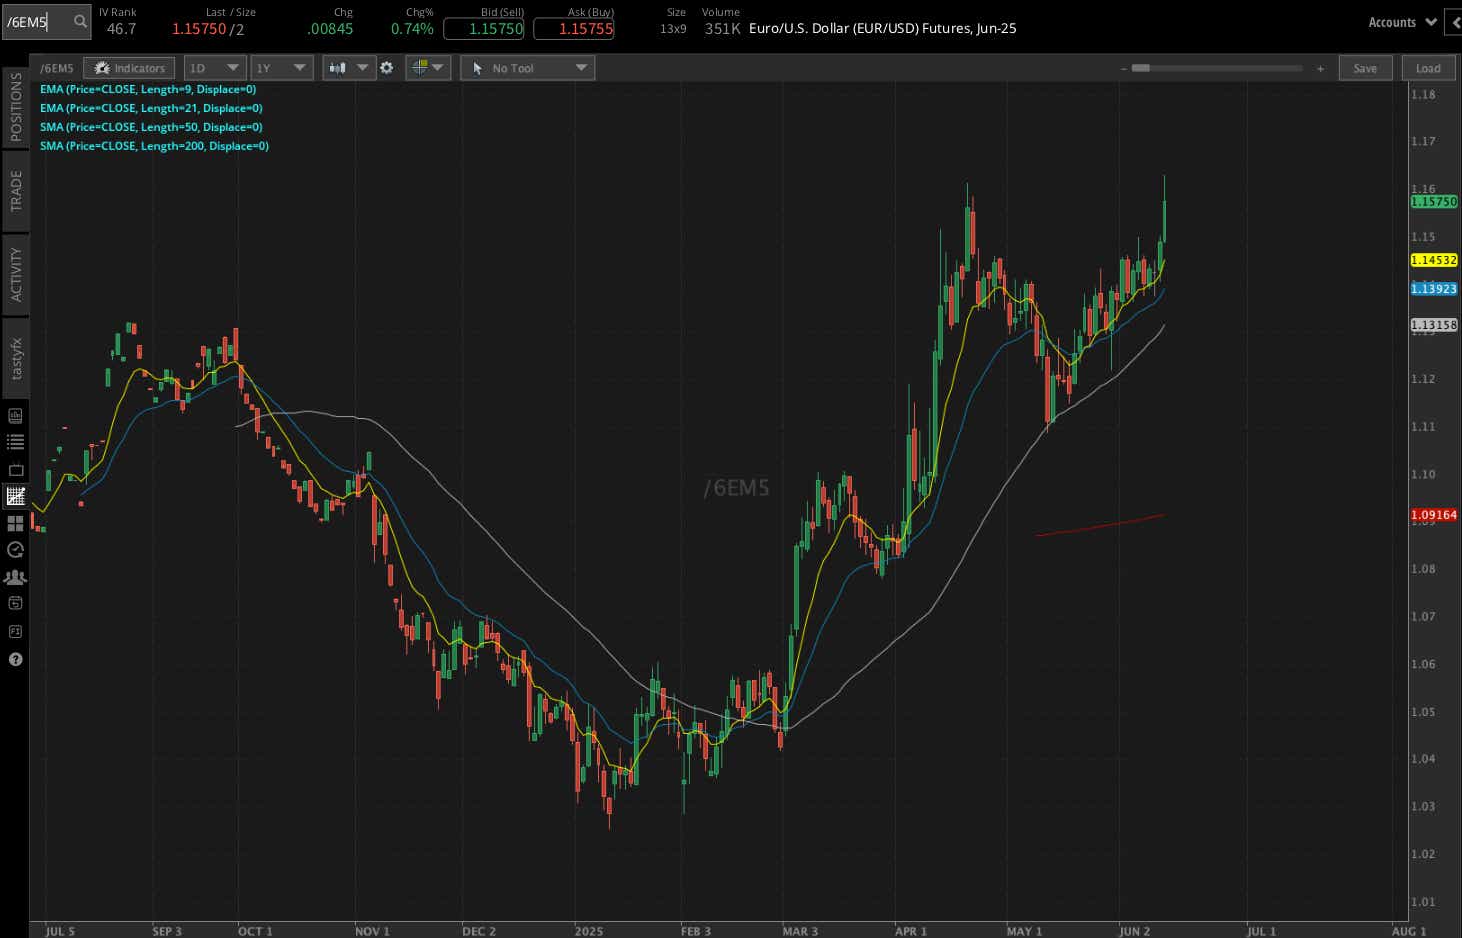
Task: Click the grid layout icon in sidebar
Action: (15, 523)
